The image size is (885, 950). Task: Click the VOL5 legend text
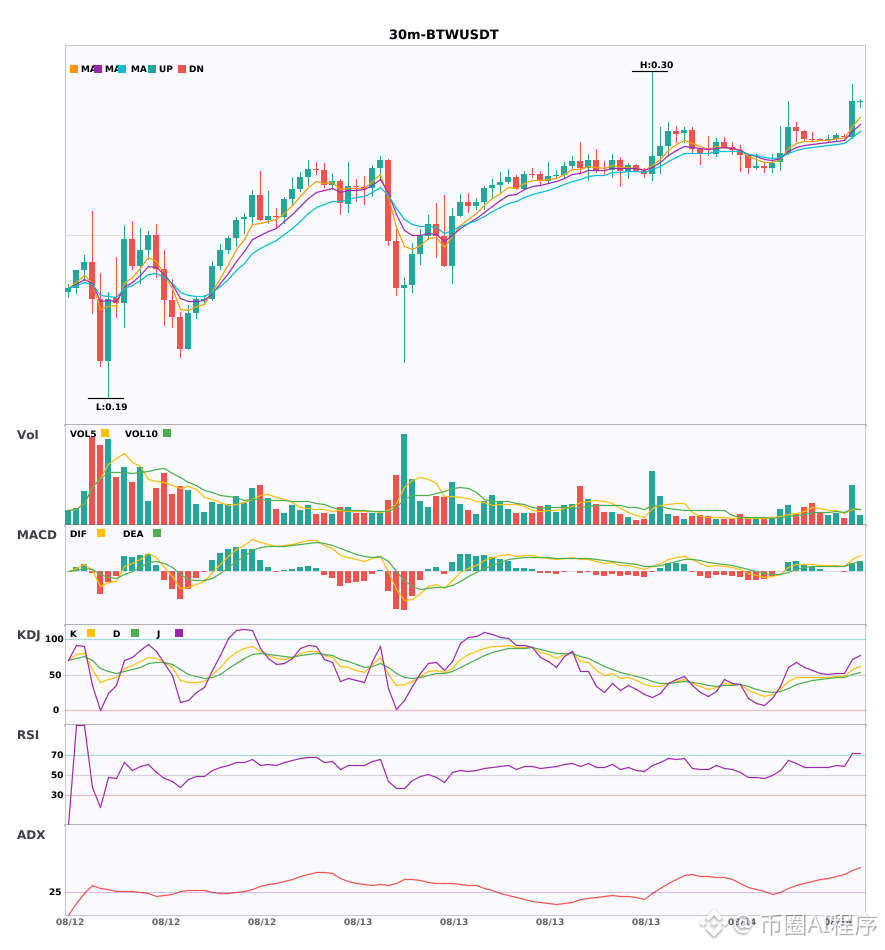coord(83,434)
